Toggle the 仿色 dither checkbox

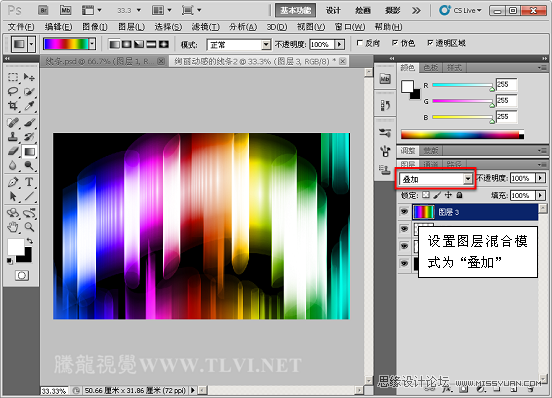pyautogui.click(x=395, y=43)
